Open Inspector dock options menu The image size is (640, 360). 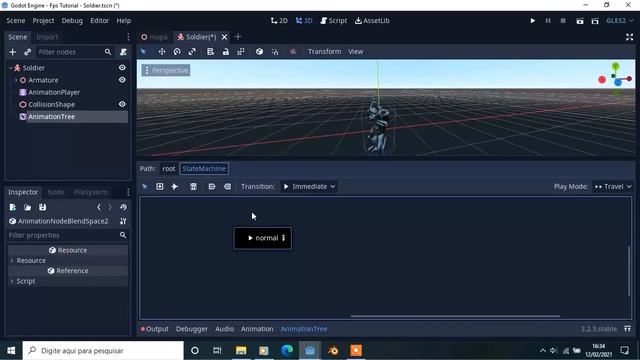128,192
